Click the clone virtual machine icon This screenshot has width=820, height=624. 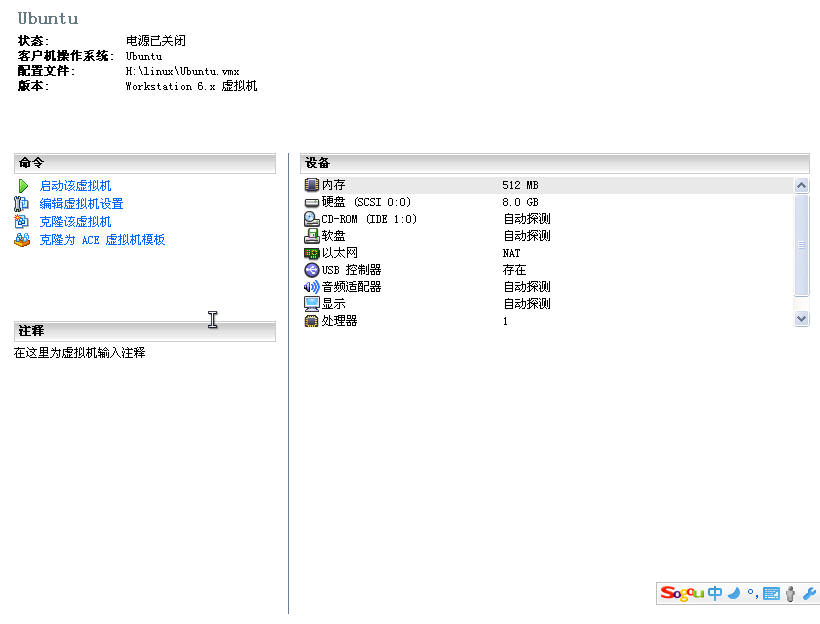click(x=21, y=221)
